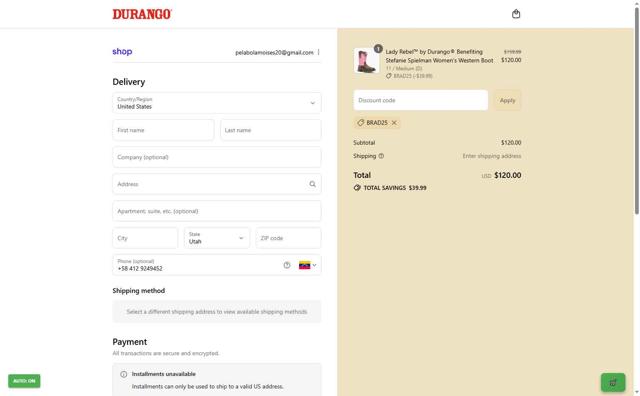Click the Total $120.00 amount
640x396 pixels.
coord(507,175)
